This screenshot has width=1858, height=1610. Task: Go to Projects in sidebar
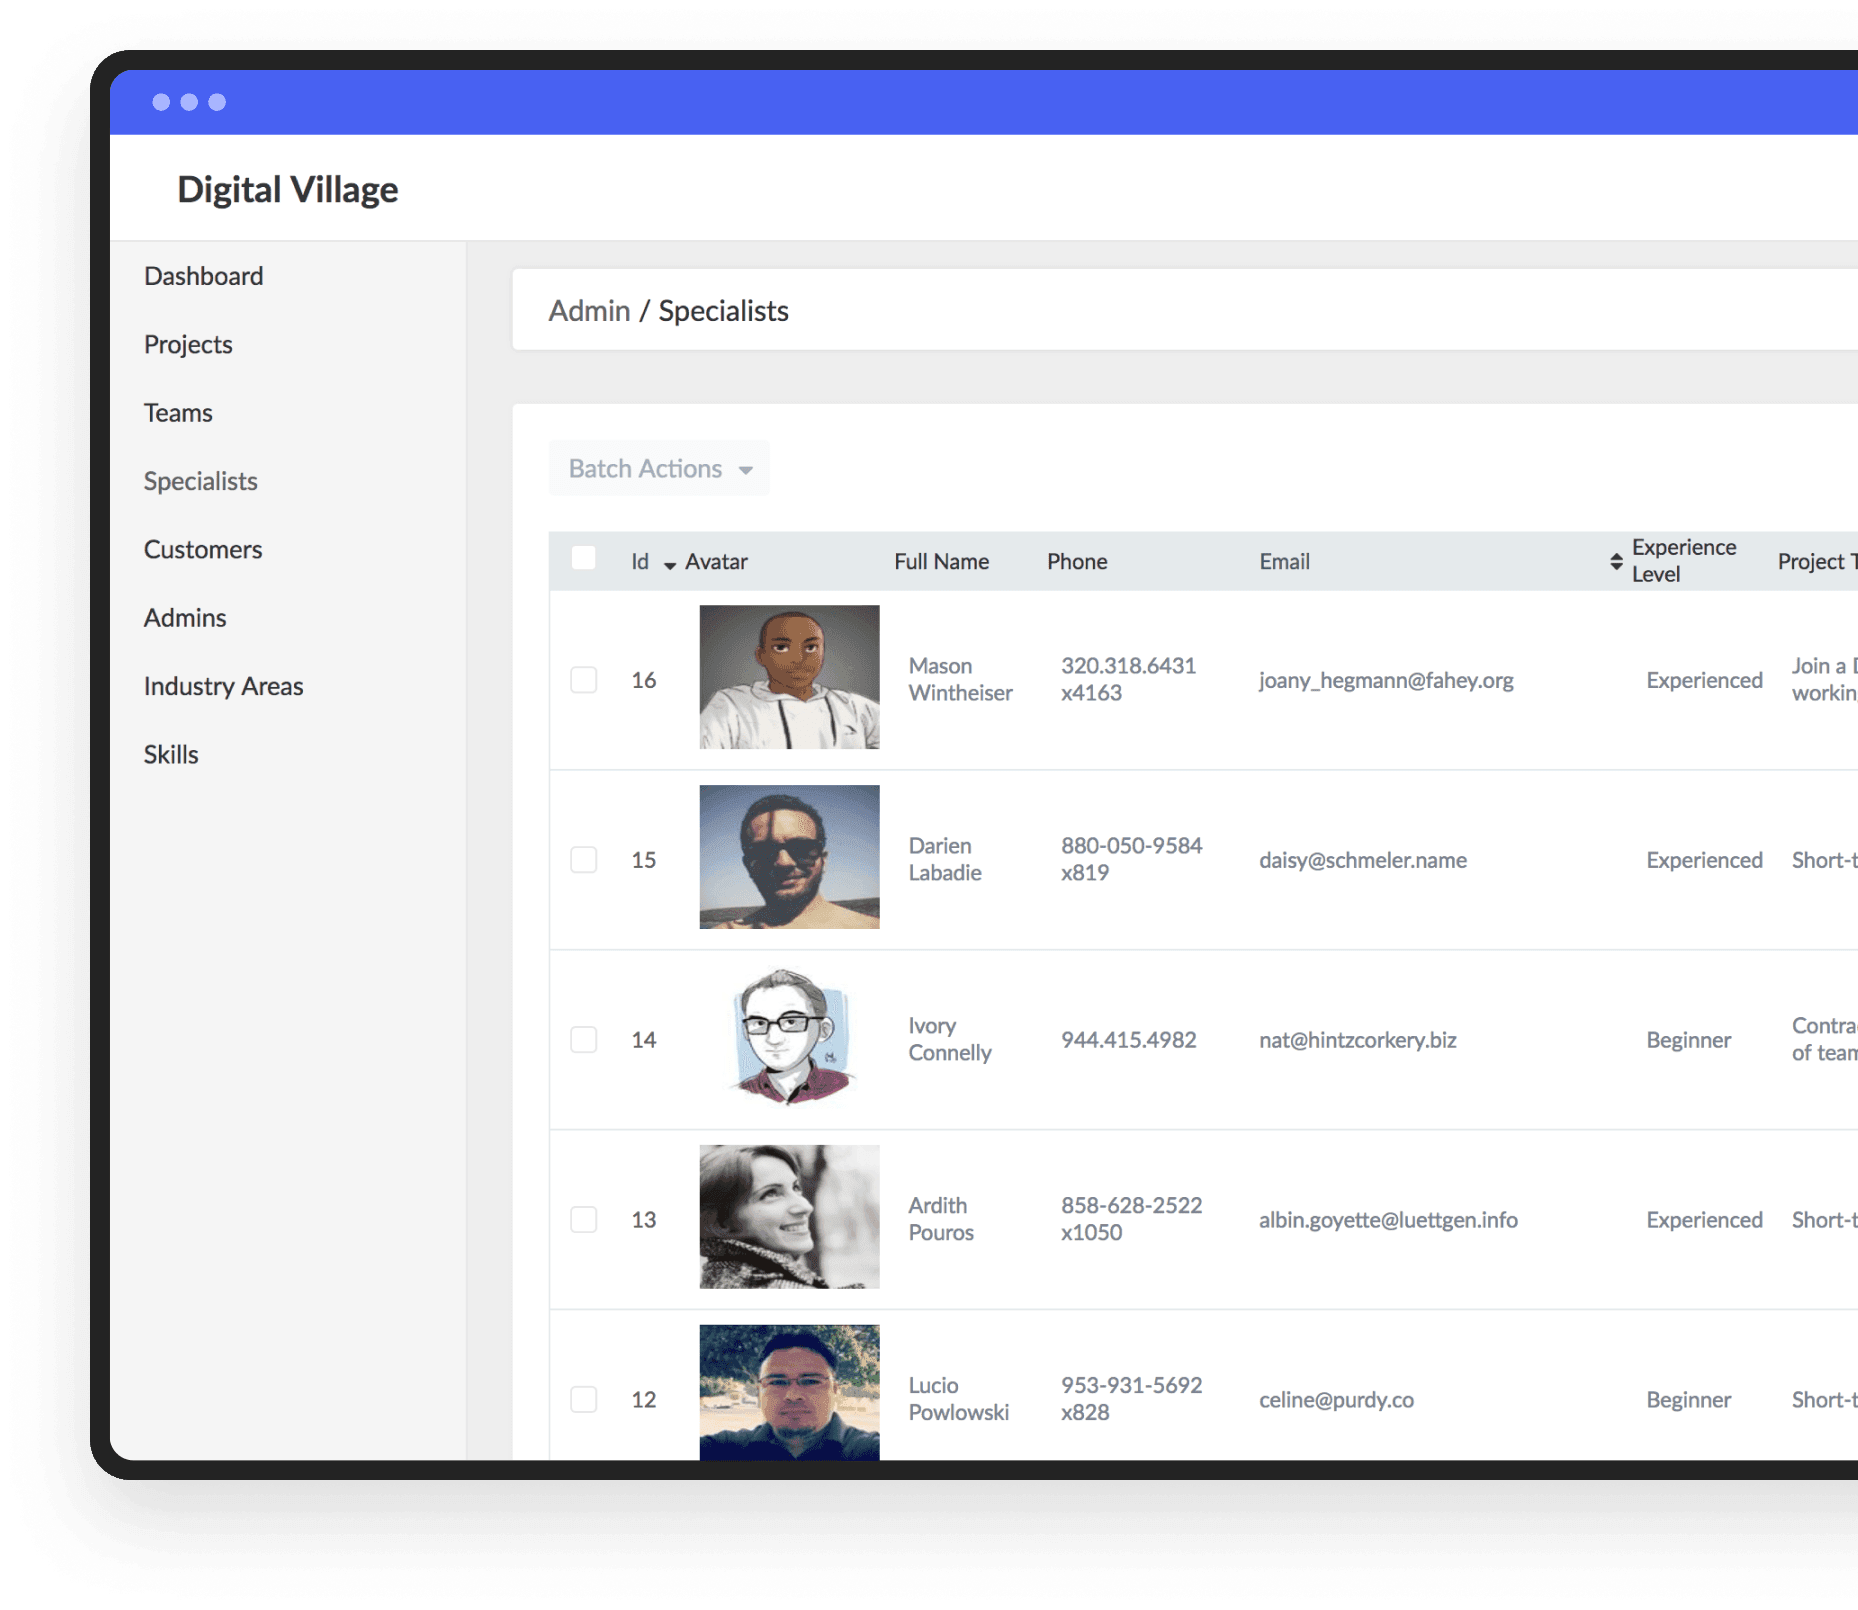pyautogui.click(x=188, y=344)
